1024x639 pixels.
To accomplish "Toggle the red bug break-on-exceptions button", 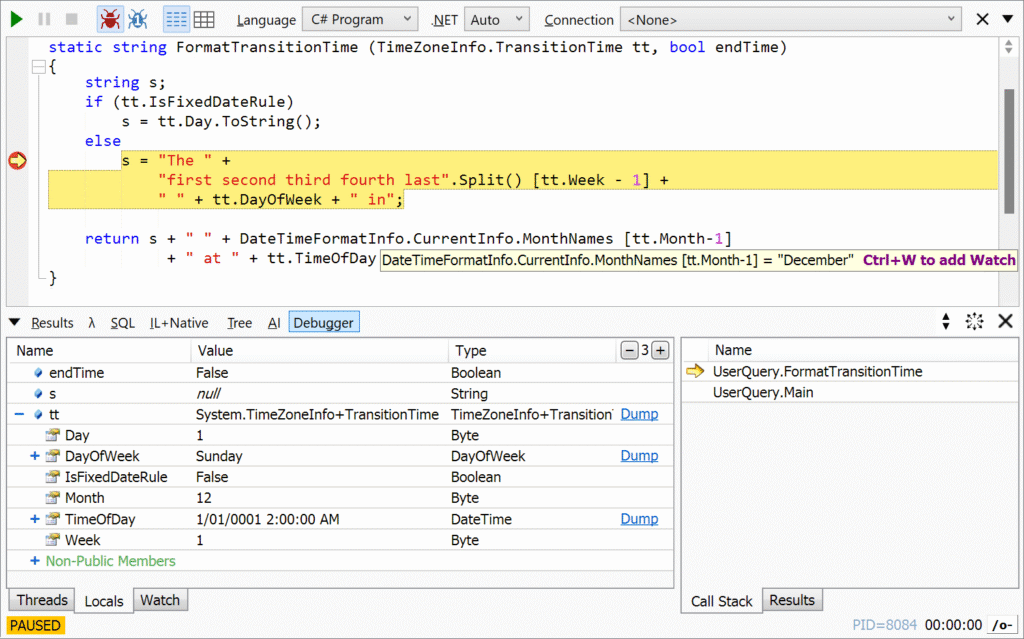I will 110,19.
